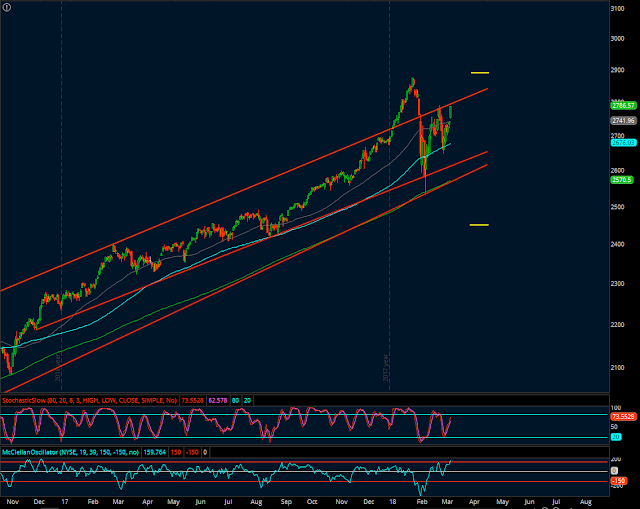The height and width of the screenshot is (509, 640).
Task: Select the green 2786.57 last-price bubble
Action: pyautogui.click(x=623, y=106)
